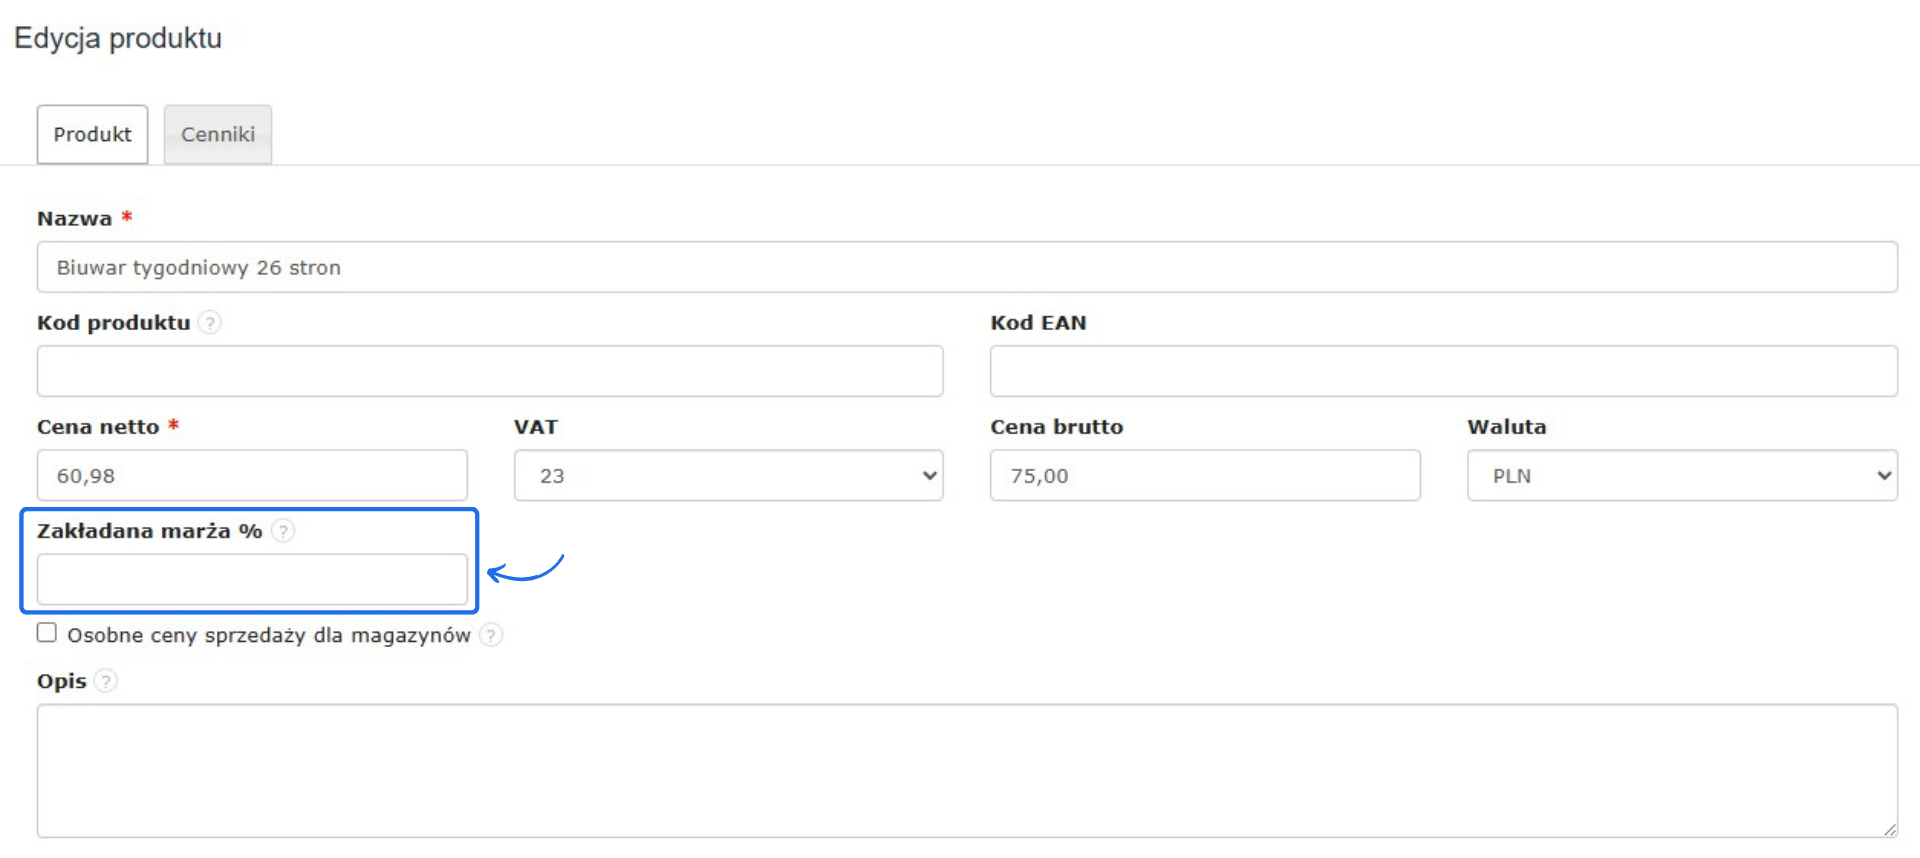
Task: Click the Cena netto field label
Action: pos(98,427)
